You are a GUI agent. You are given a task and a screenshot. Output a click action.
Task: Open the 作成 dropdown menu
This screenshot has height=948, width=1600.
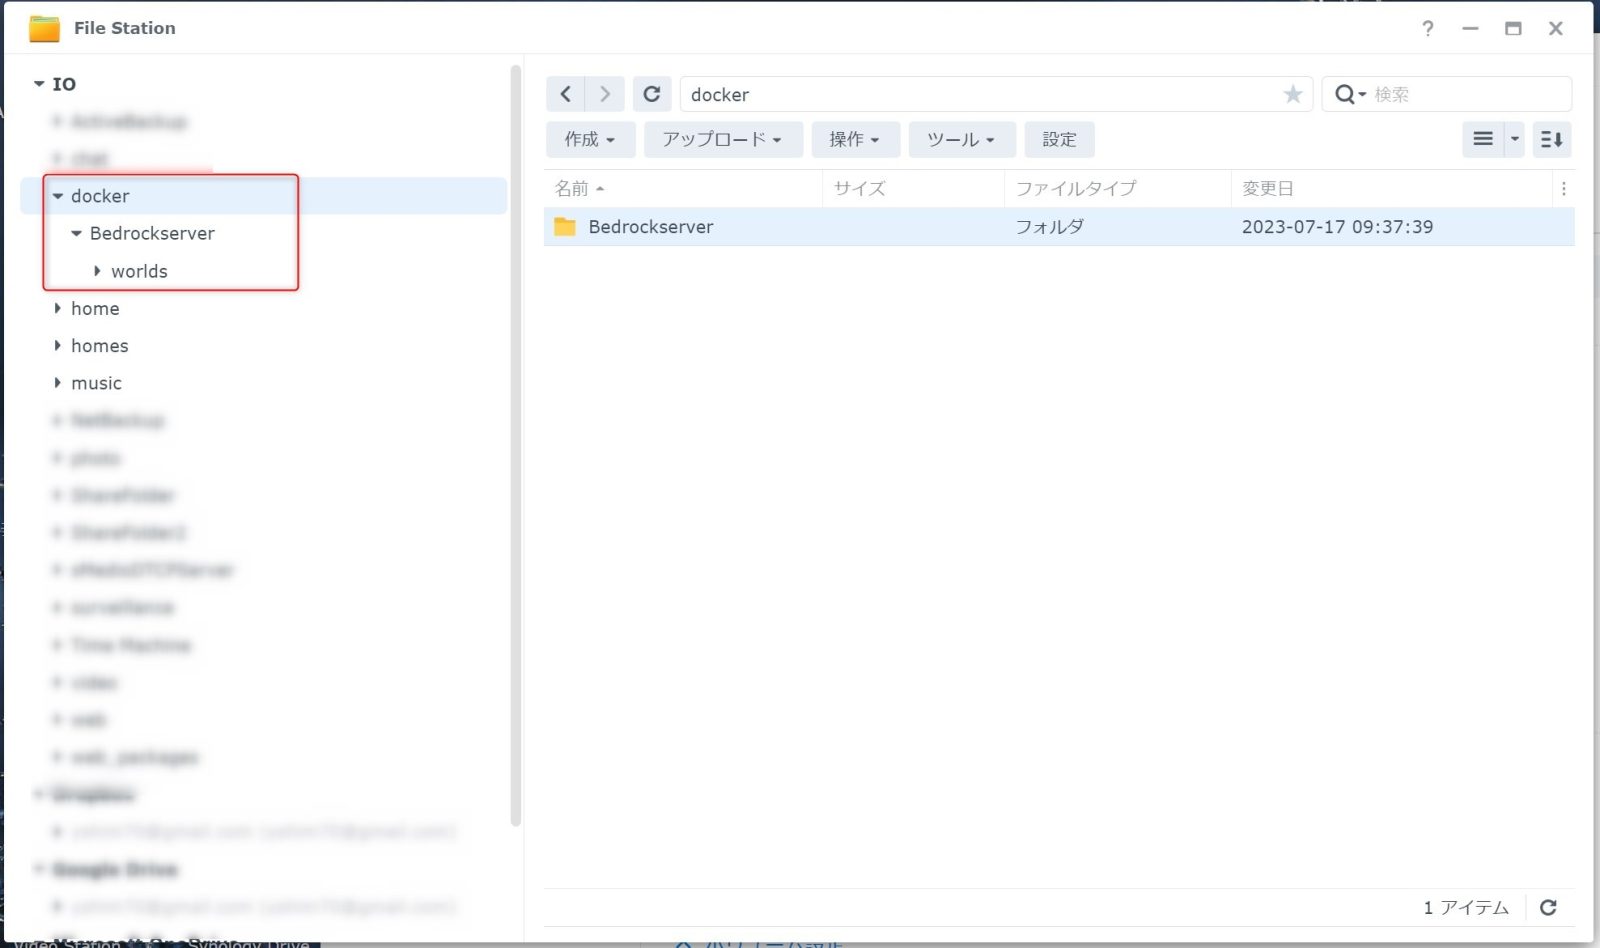point(590,139)
